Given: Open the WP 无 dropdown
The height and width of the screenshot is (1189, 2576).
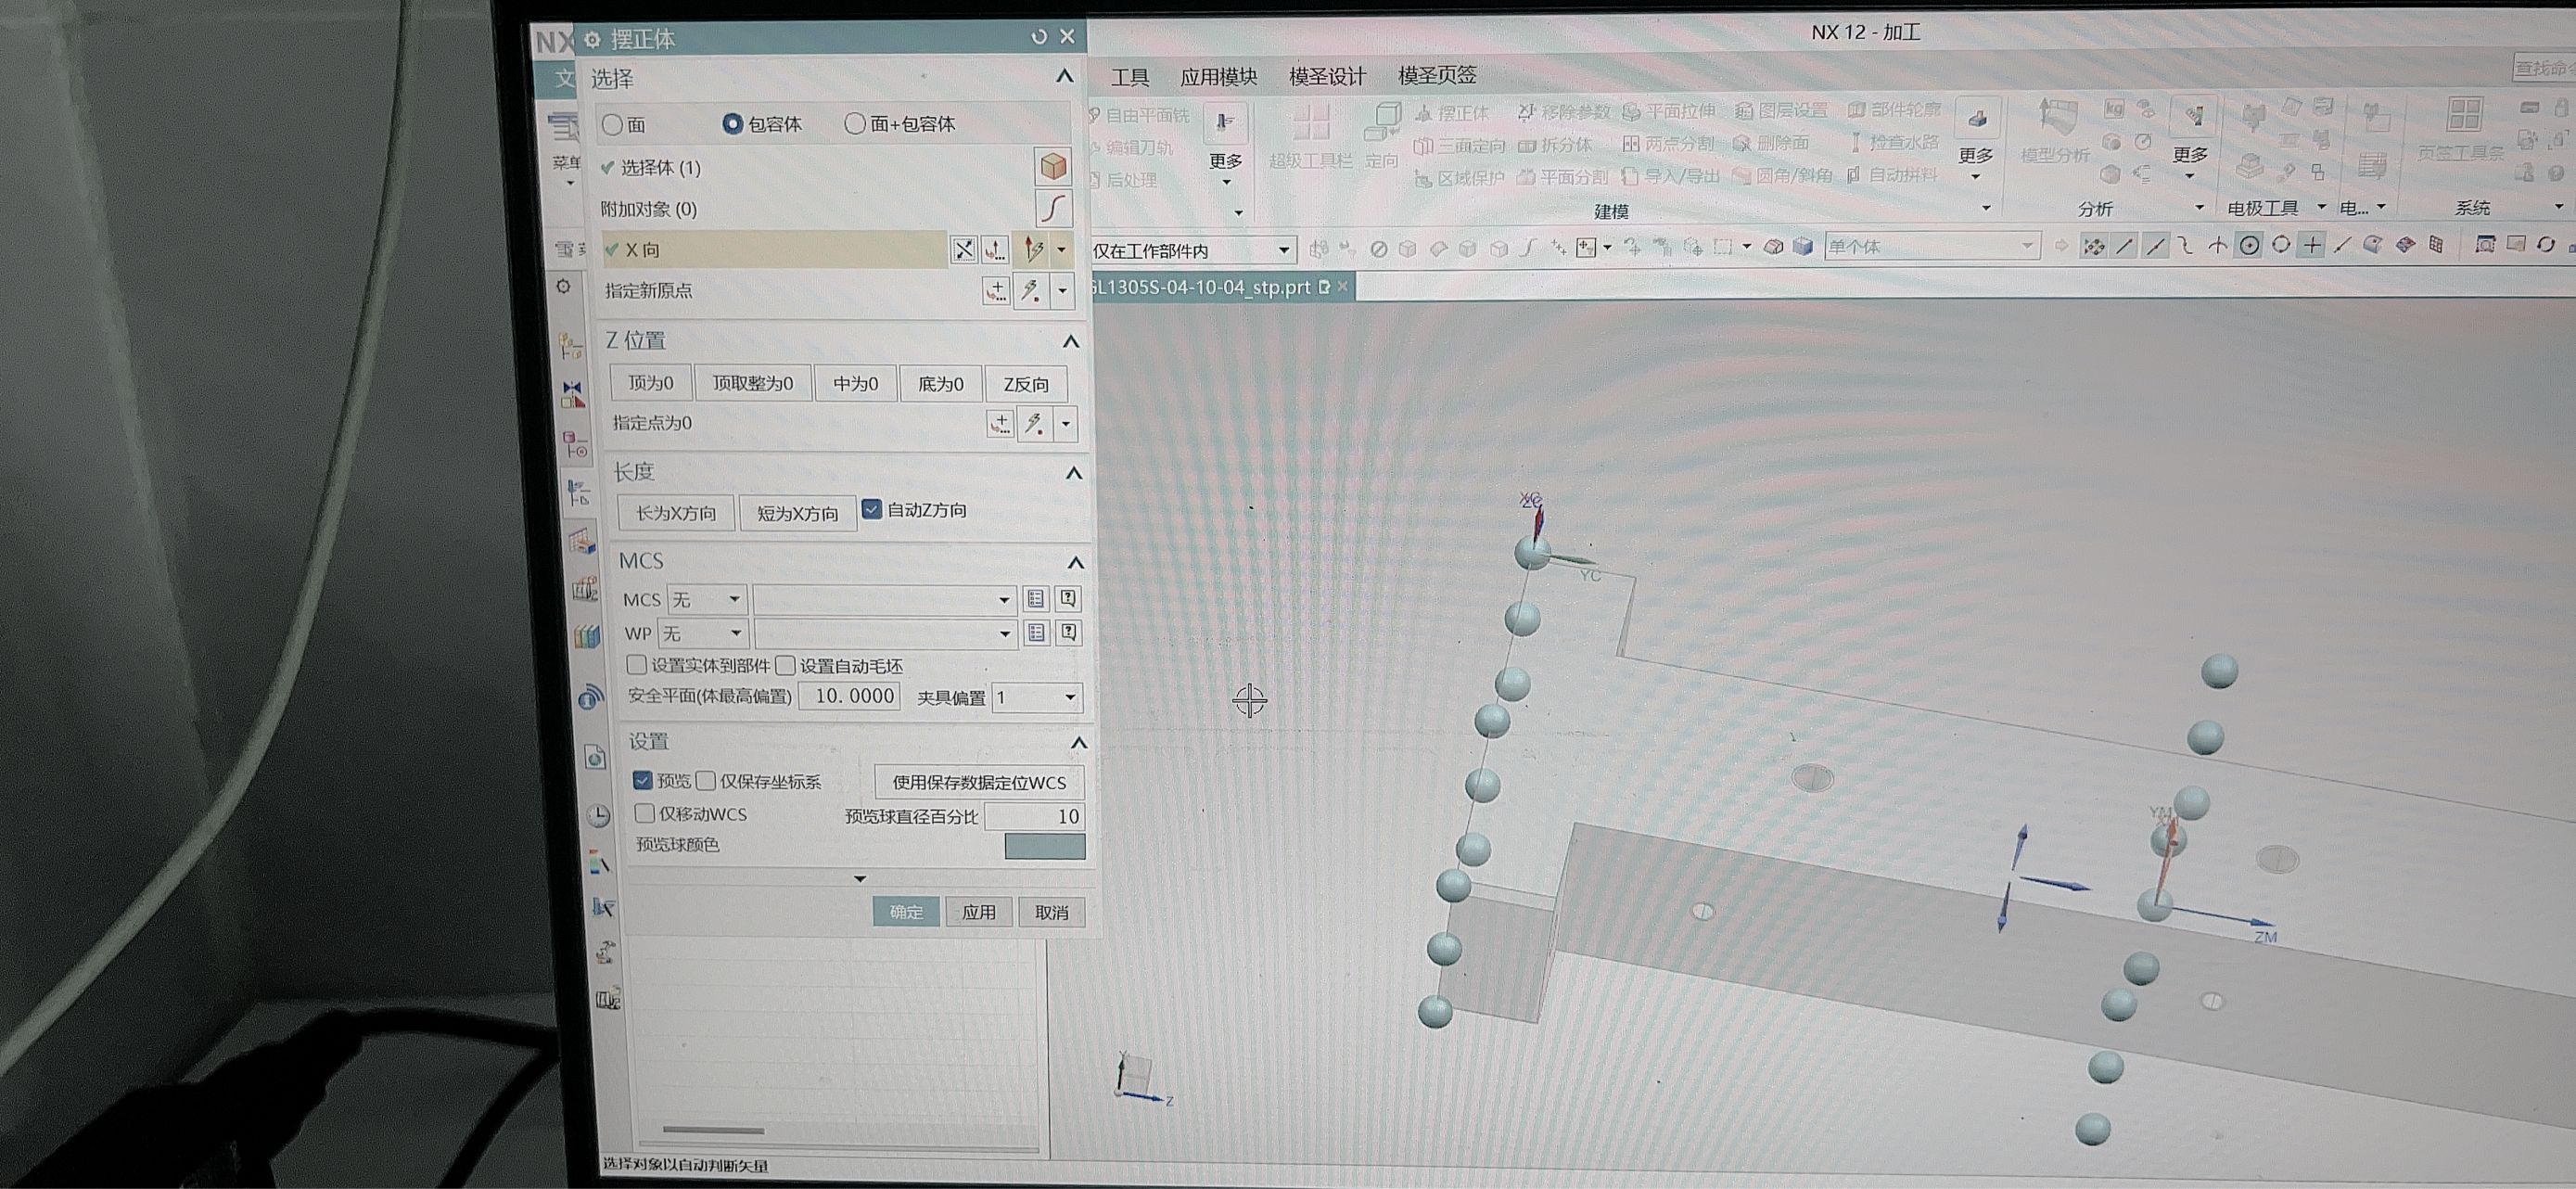Looking at the screenshot, I should coord(702,633).
